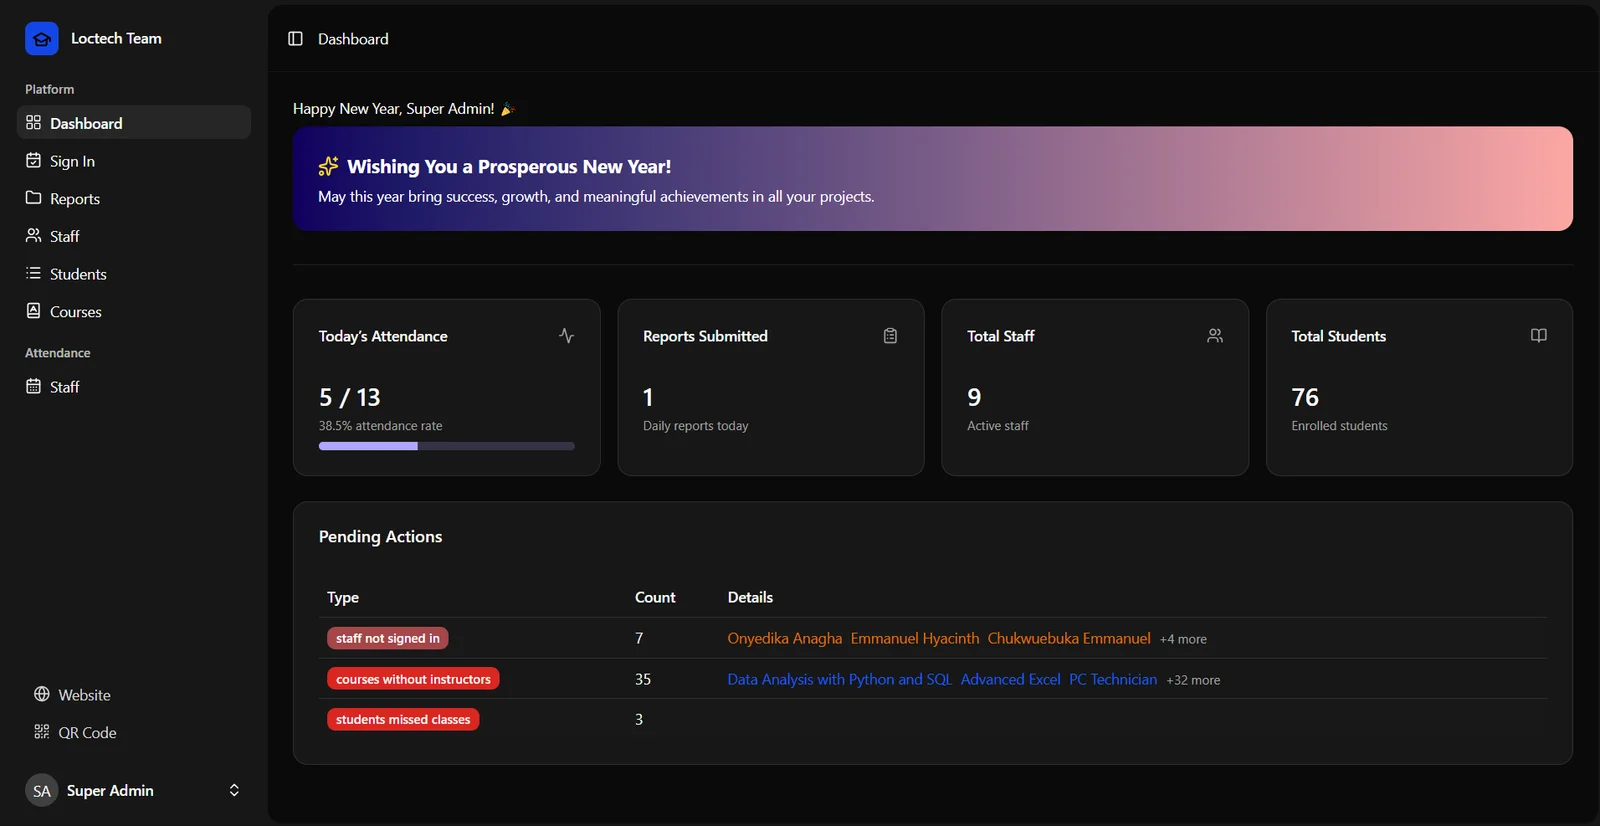
Task: Click the SA avatar circle
Action: click(x=42, y=790)
